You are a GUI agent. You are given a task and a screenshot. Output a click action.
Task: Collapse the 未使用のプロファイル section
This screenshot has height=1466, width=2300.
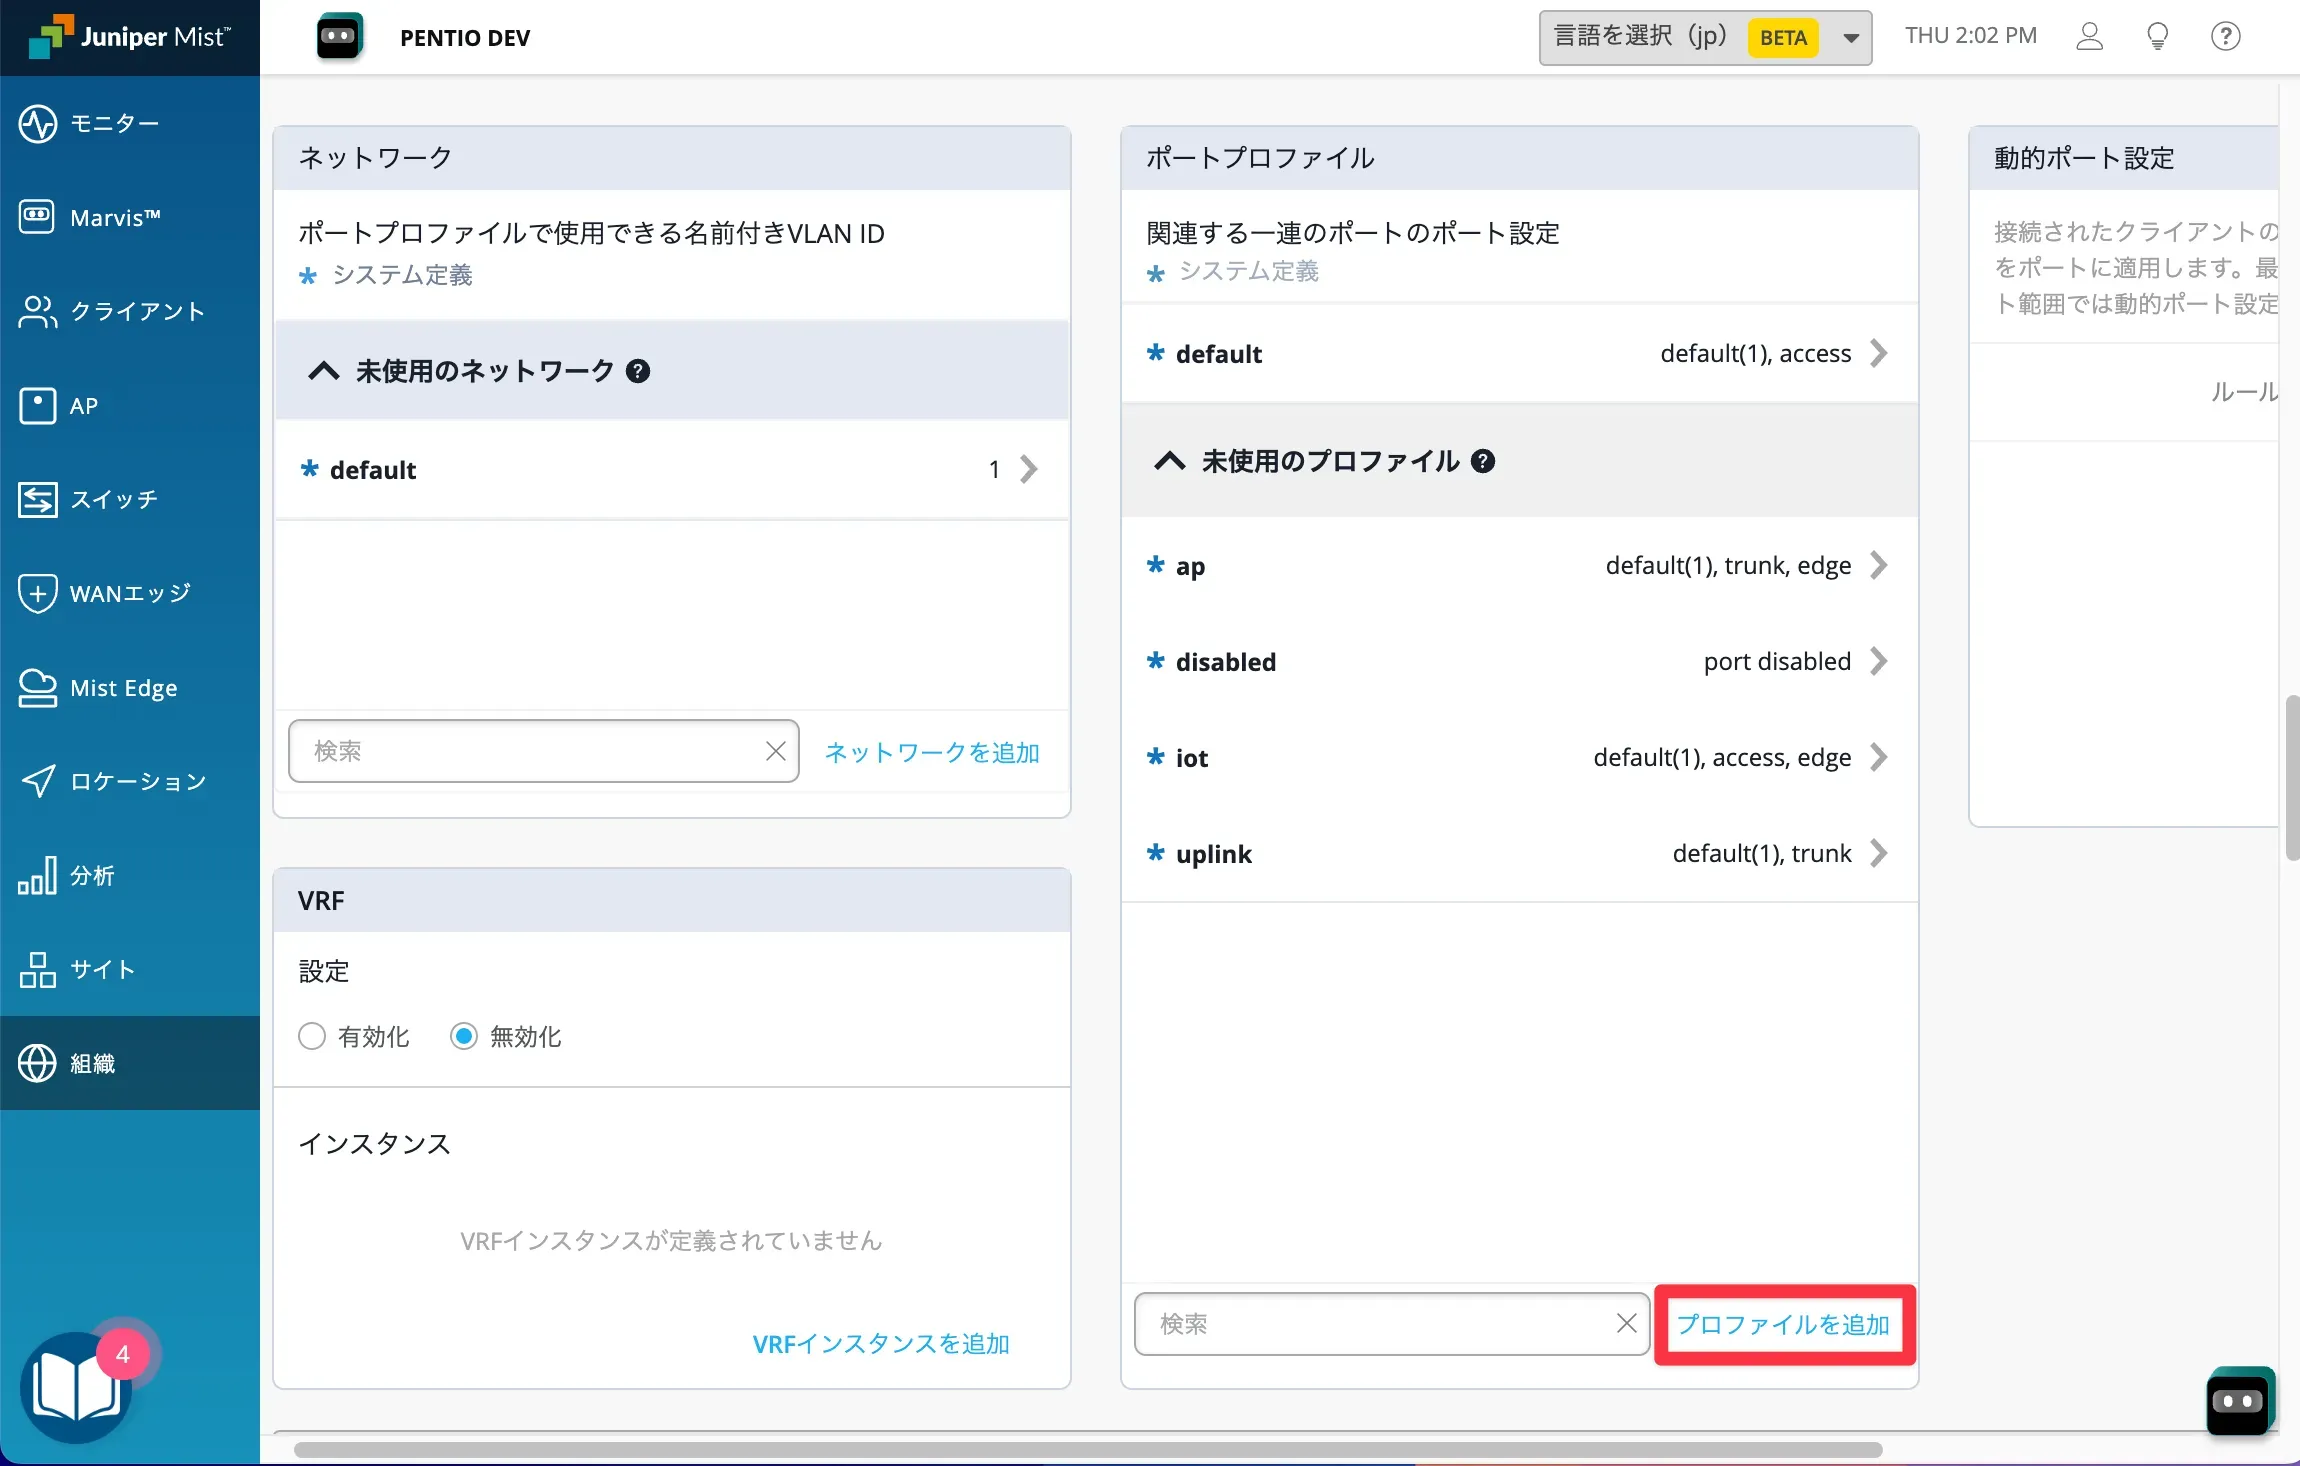pos(1169,461)
